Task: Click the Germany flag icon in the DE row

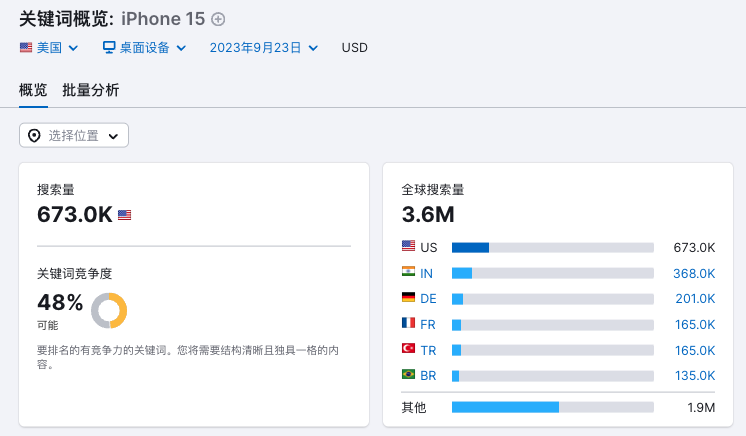Action: [408, 297]
